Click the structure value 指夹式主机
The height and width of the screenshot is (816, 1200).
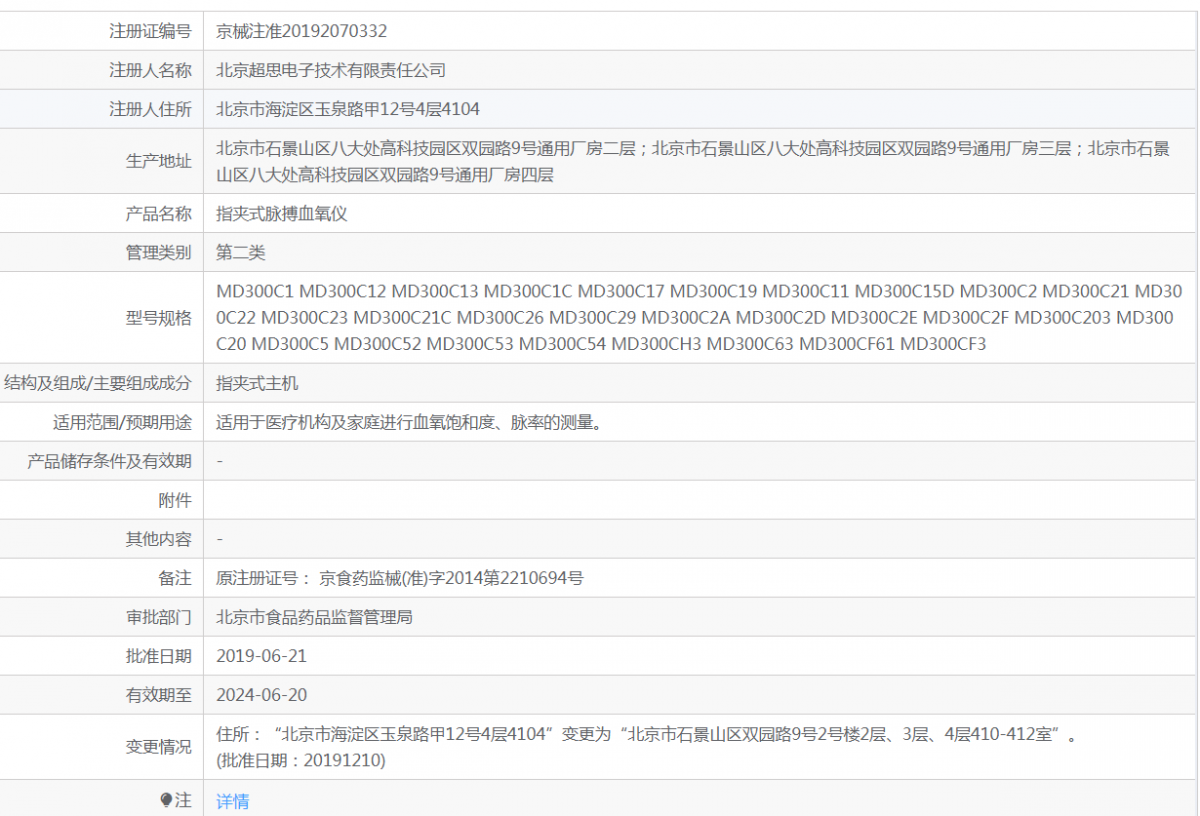257,383
